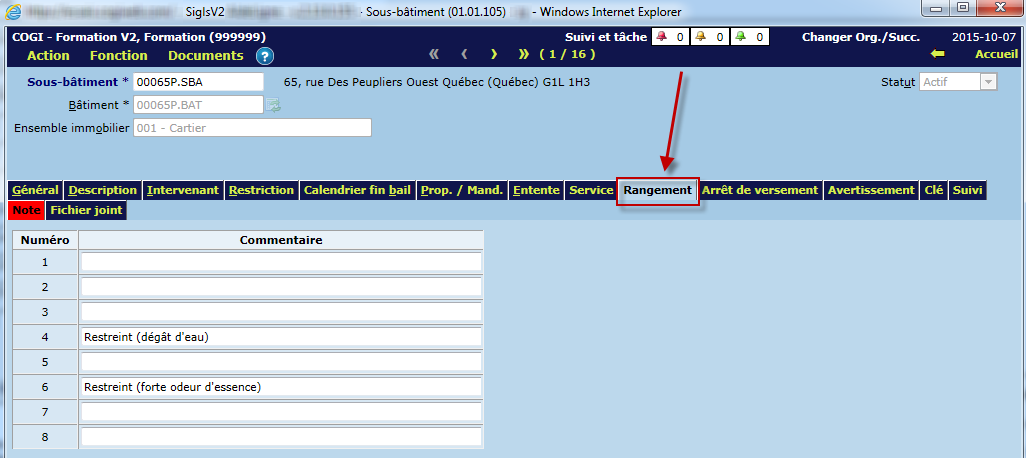Open the Fonction menu
The image size is (1026, 458).
[x=119, y=56]
